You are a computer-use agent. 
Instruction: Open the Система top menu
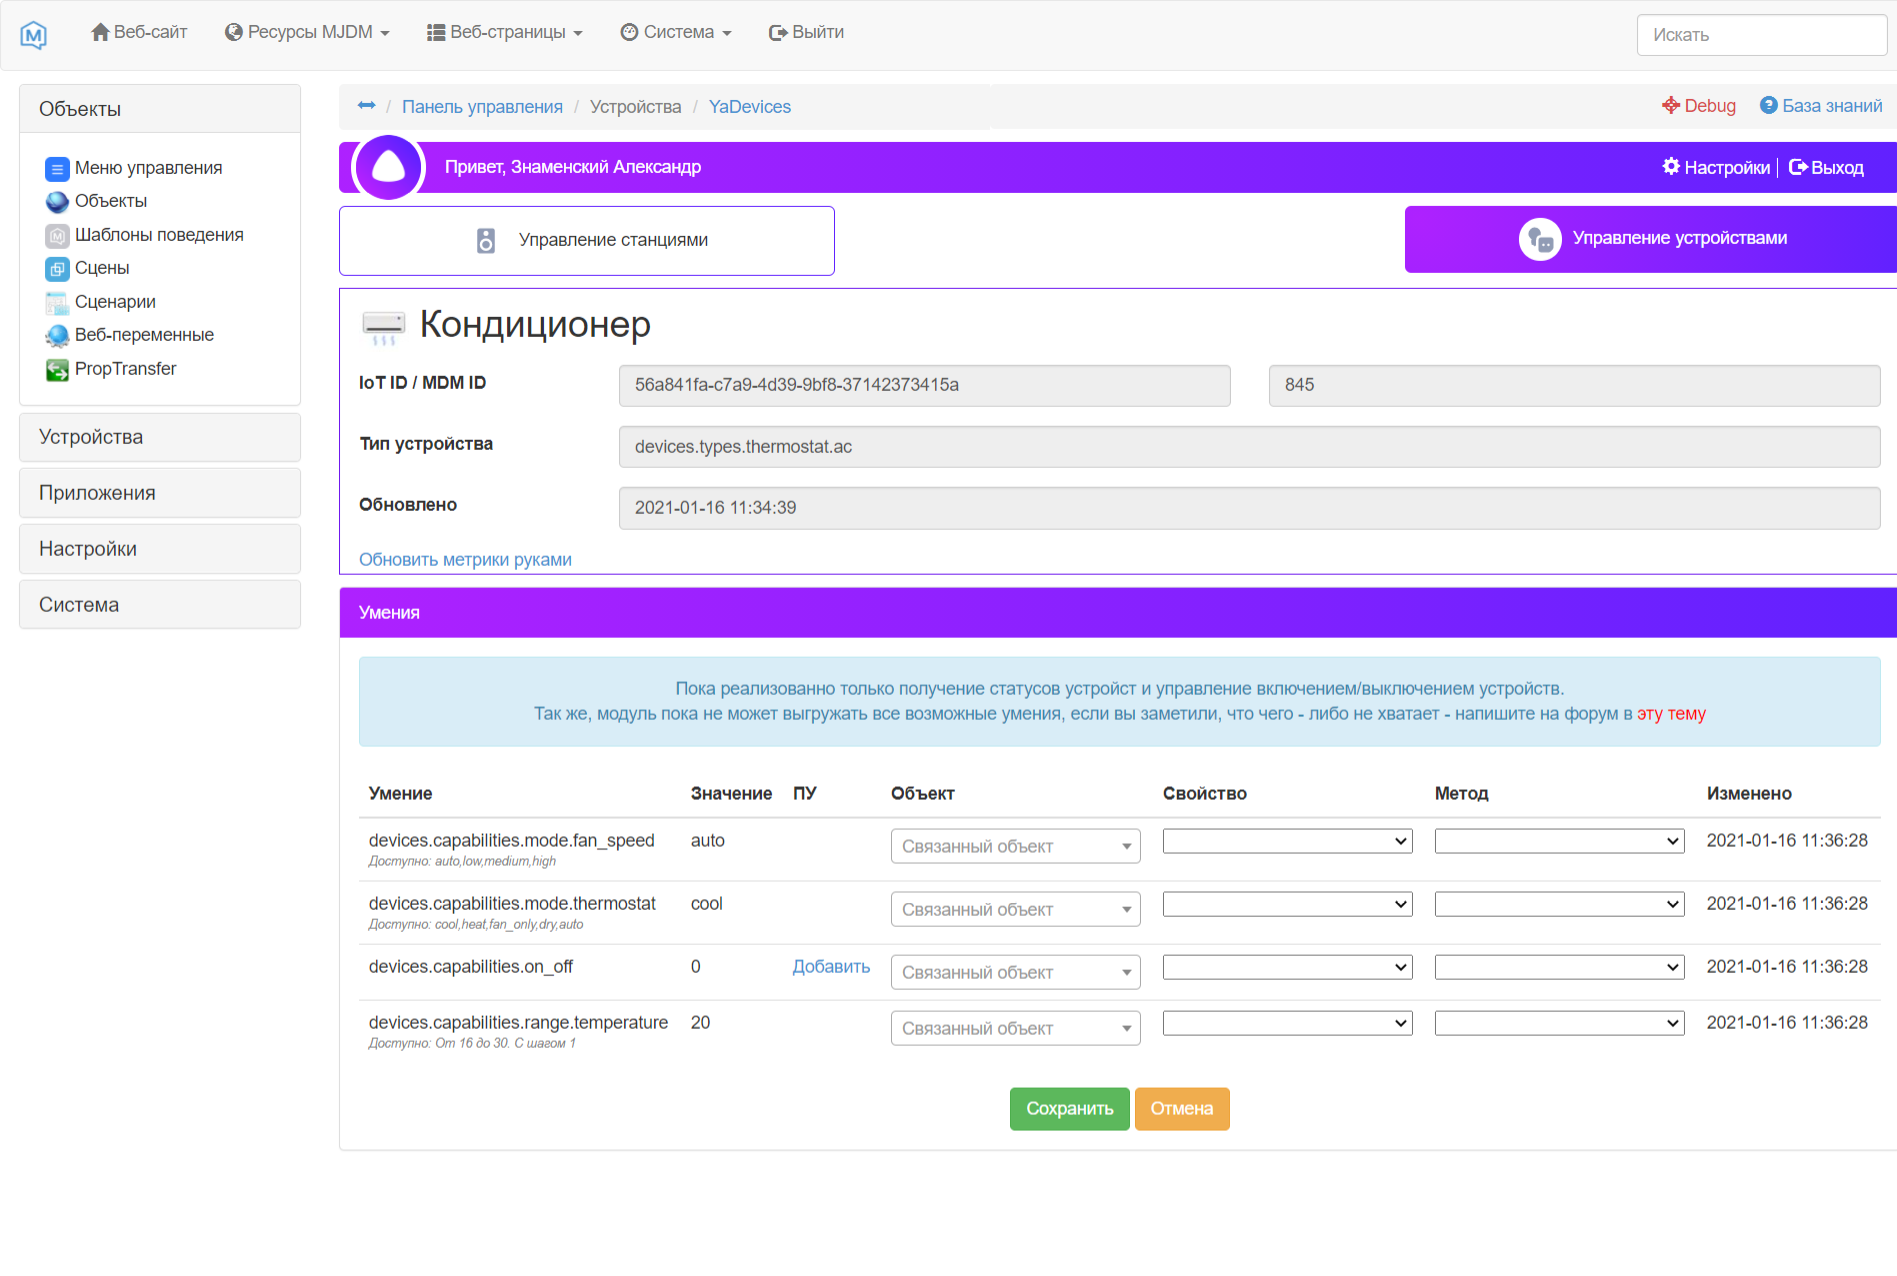676,32
